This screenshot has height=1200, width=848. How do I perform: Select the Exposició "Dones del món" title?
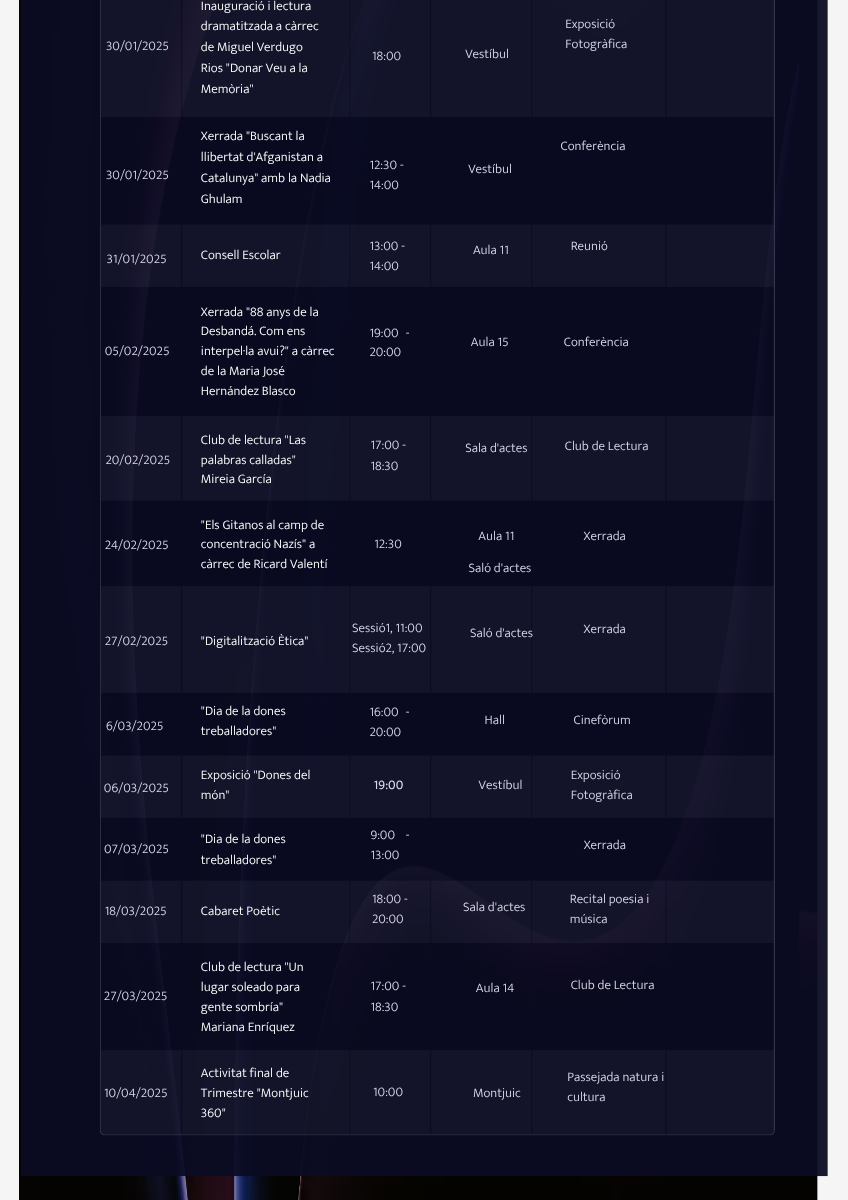(x=255, y=785)
